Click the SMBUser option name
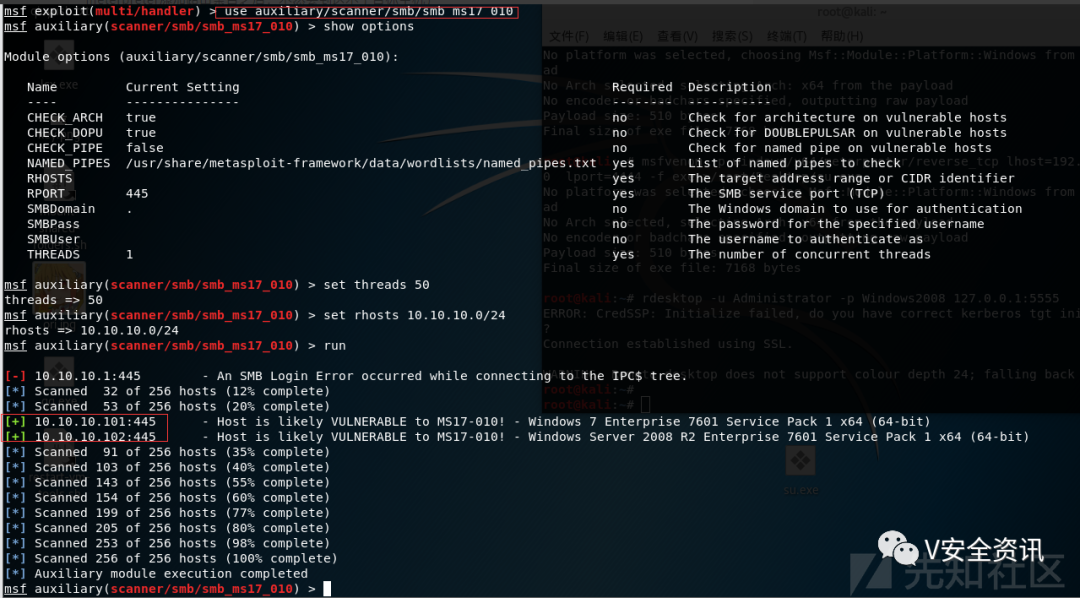Image resolution: width=1080 pixels, height=598 pixels. [x=53, y=239]
